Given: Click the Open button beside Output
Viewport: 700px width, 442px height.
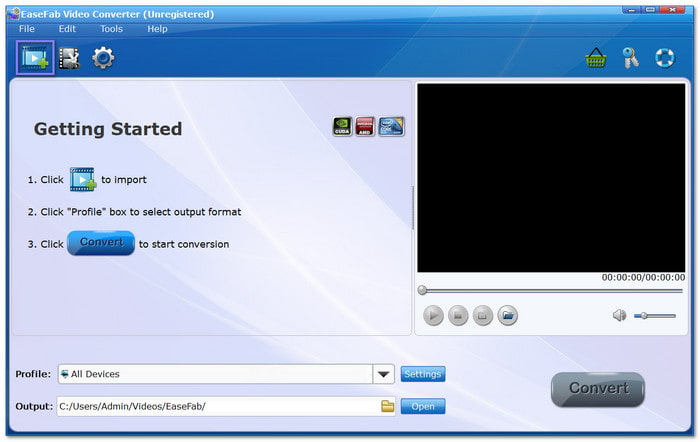Looking at the screenshot, I should point(423,406).
